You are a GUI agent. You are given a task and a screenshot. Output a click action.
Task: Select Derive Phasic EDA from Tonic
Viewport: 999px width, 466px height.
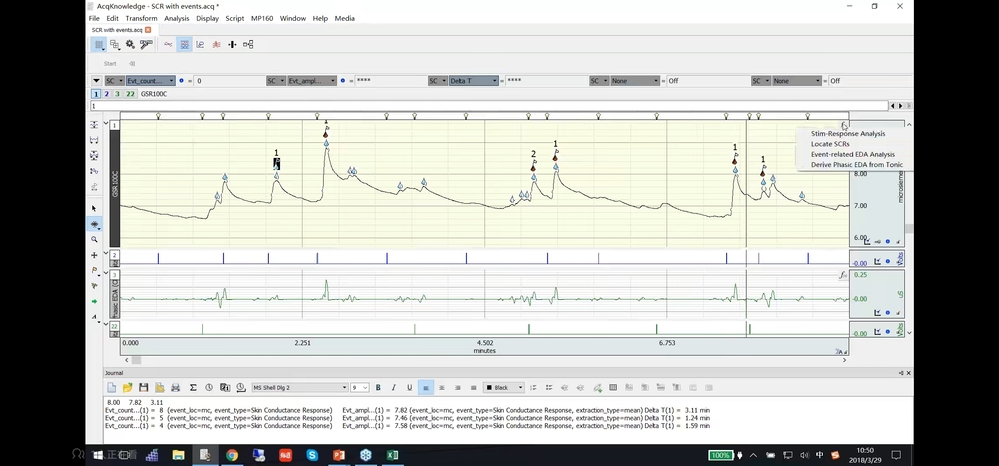[x=856, y=165]
